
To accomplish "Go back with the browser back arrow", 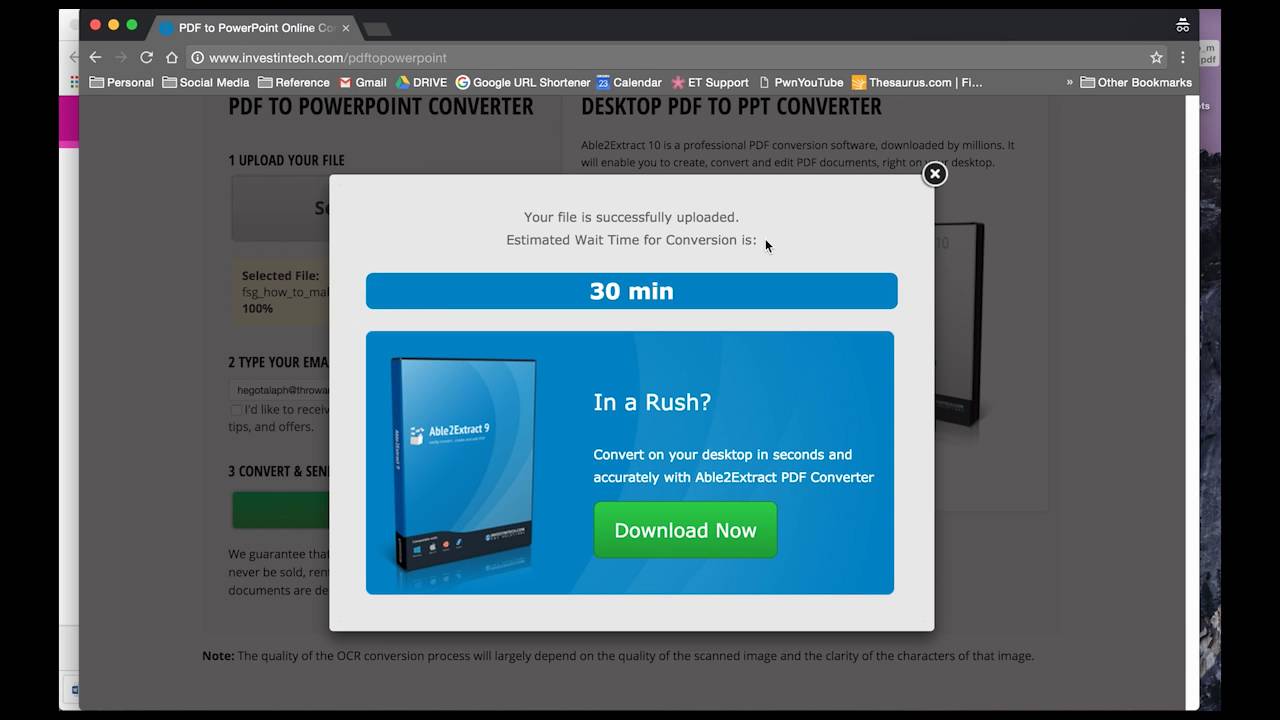I will pos(95,57).
